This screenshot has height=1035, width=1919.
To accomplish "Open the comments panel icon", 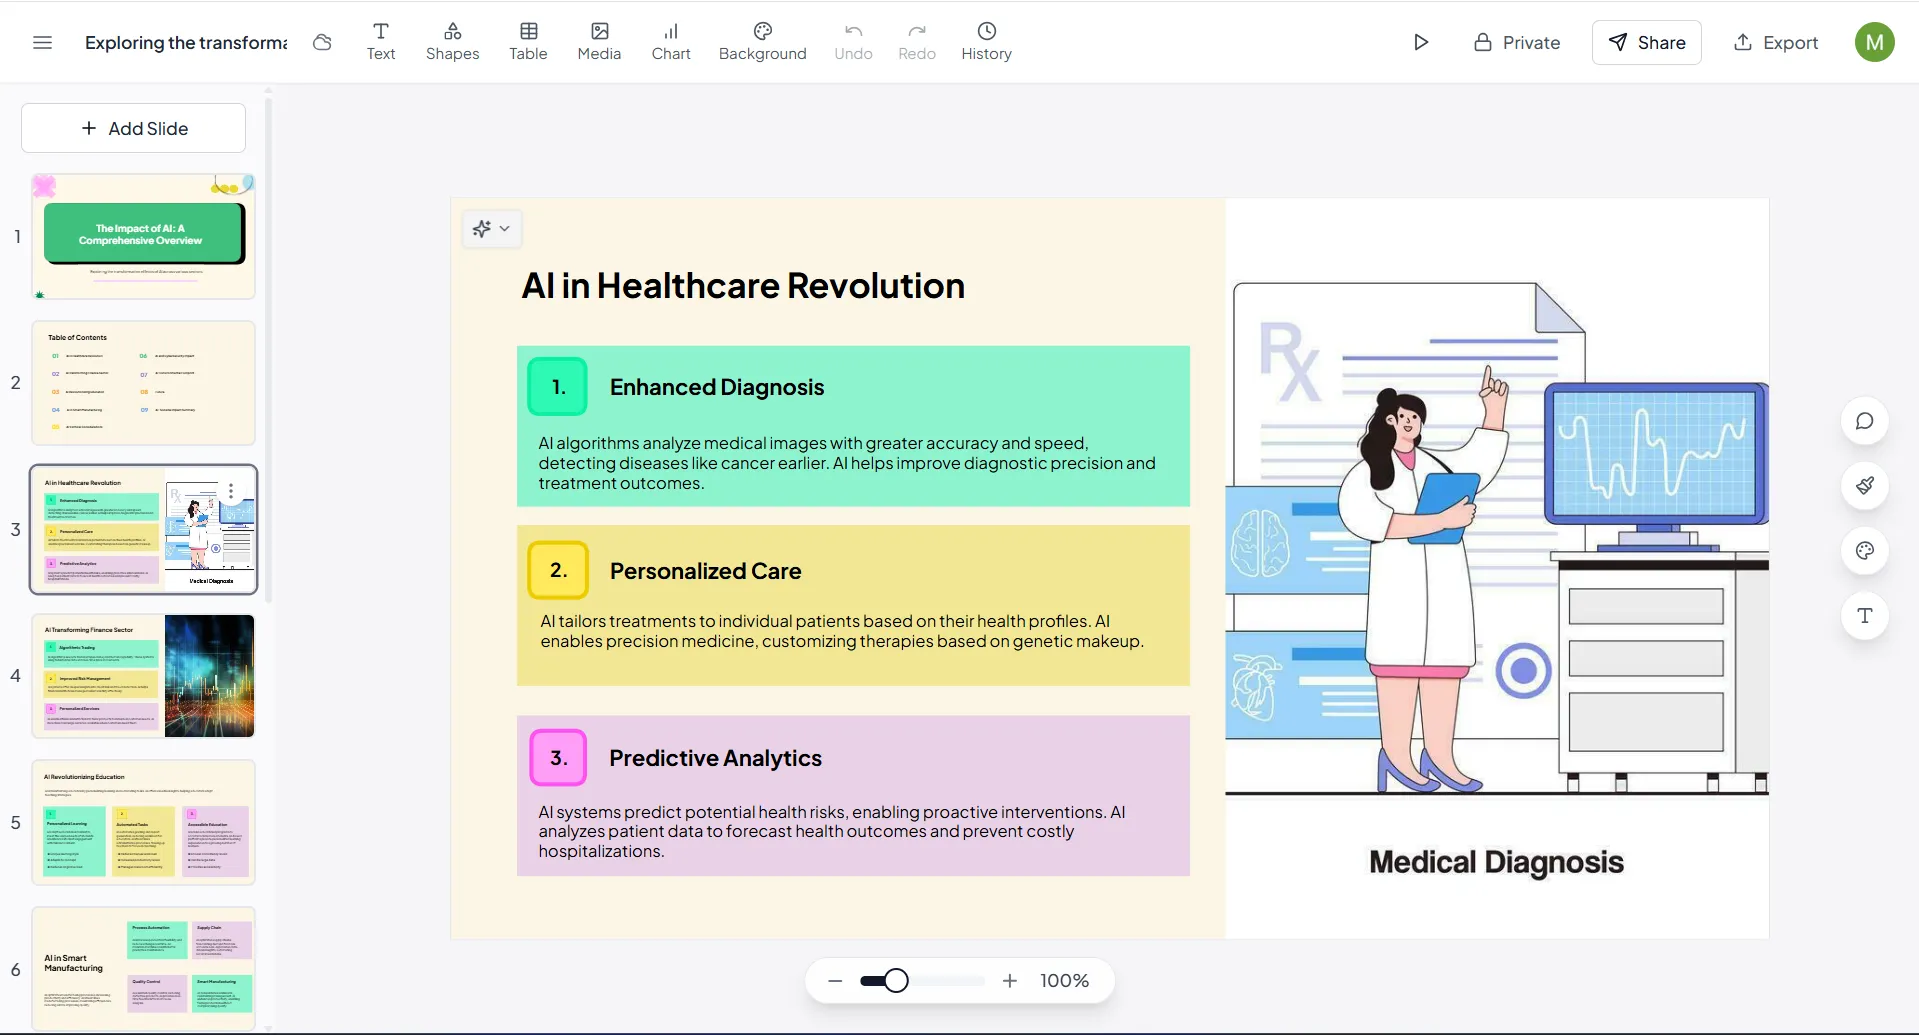I will tap(1865, 421).
